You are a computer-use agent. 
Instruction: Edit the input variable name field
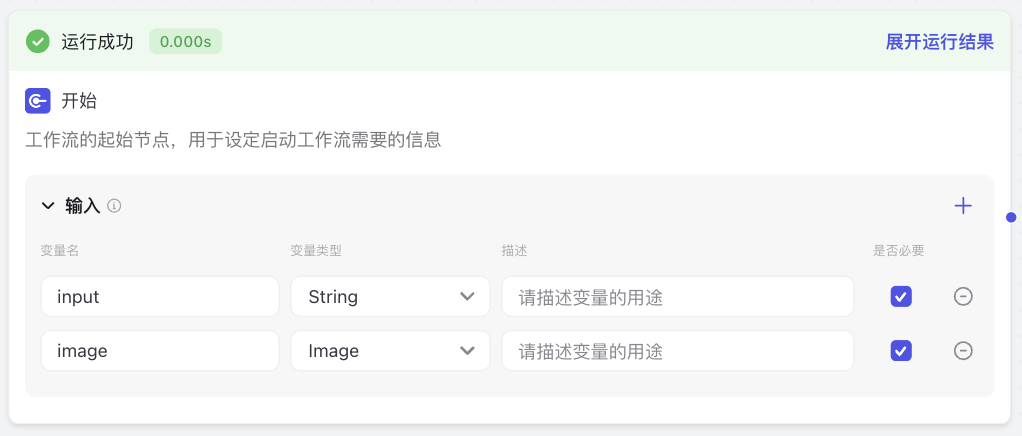click(x=160, y=297)
